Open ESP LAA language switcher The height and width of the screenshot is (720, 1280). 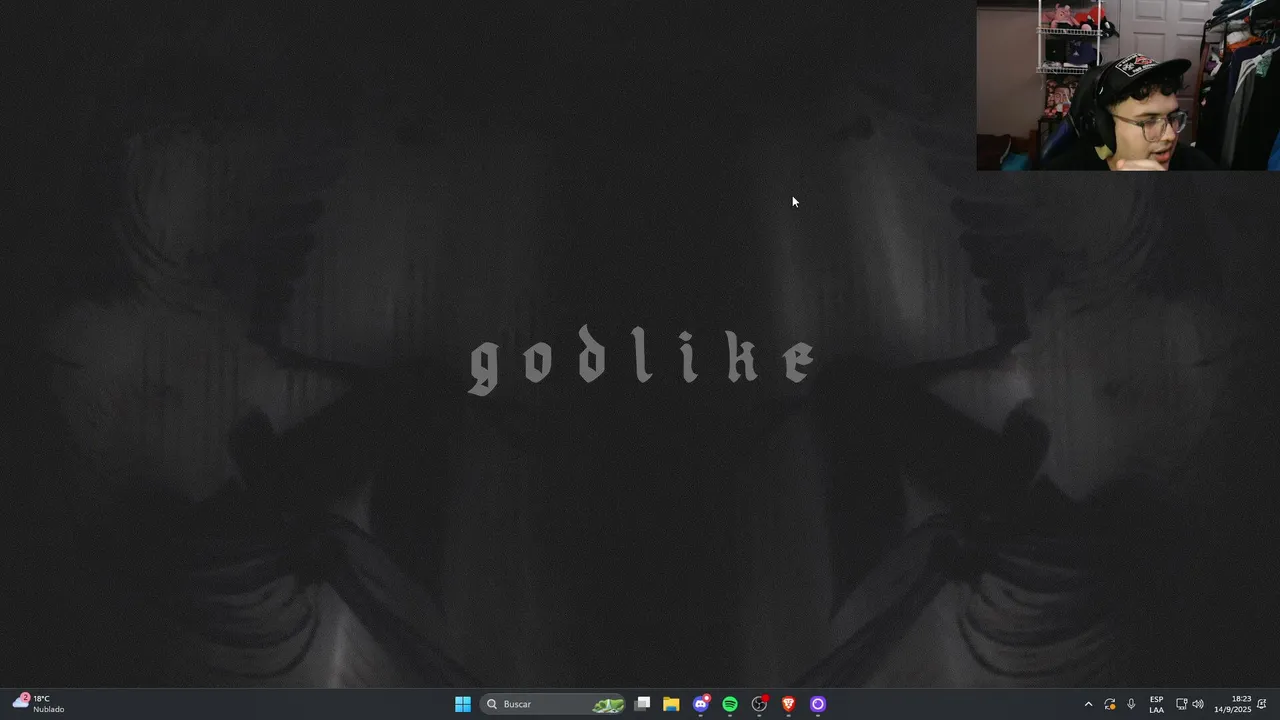1156,704
